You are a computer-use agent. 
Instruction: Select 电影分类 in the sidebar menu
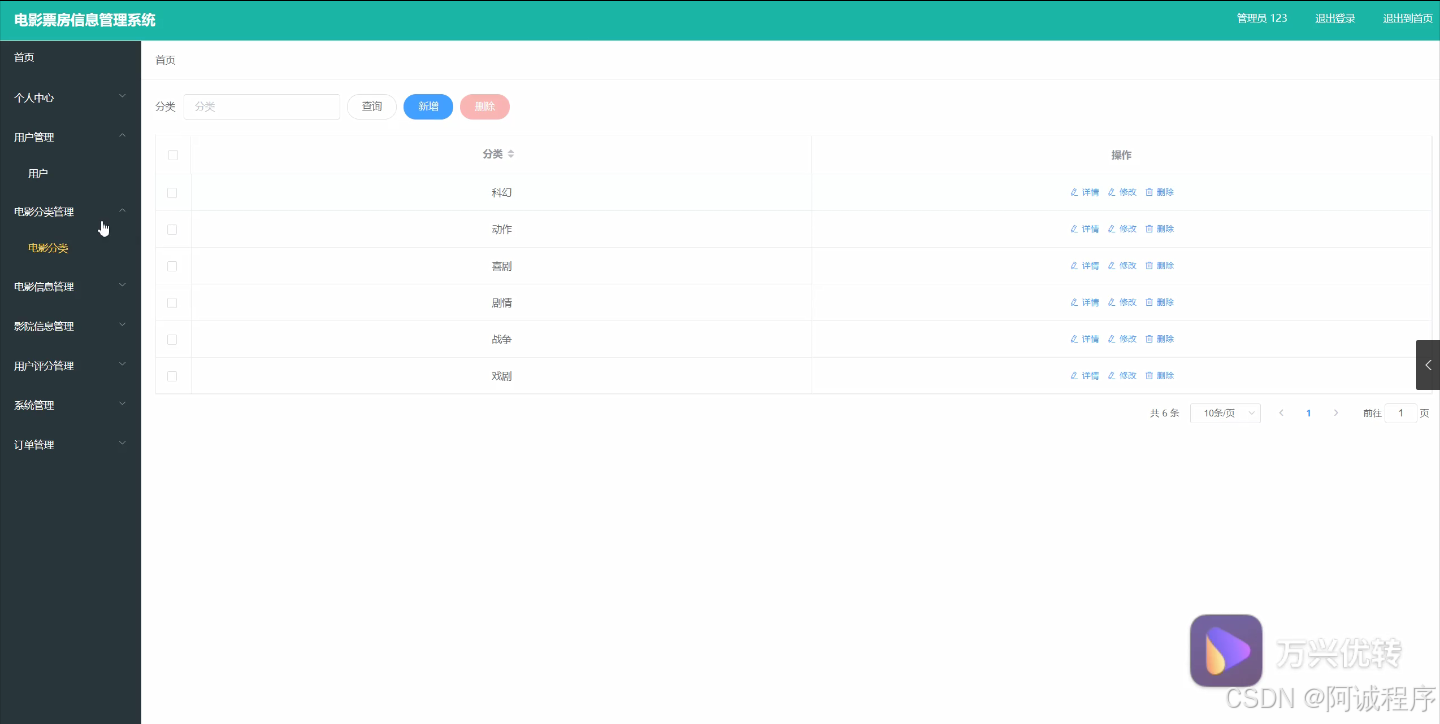click(47, 247)
